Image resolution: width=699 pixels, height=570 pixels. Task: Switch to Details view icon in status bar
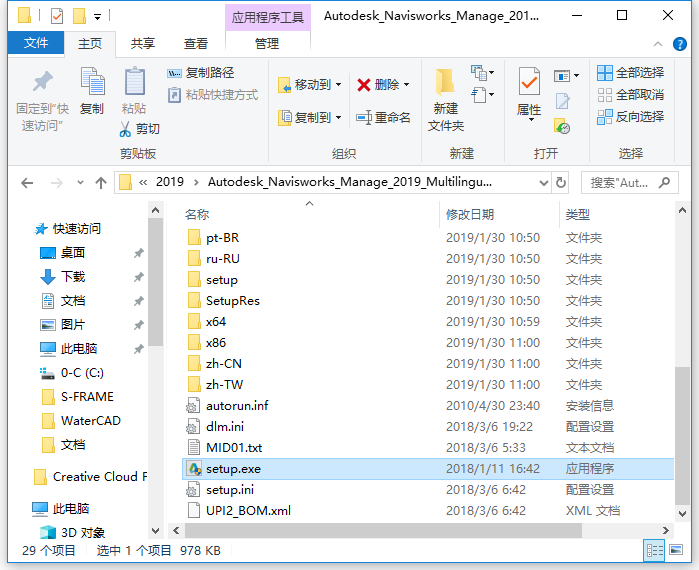pos(654,550)
